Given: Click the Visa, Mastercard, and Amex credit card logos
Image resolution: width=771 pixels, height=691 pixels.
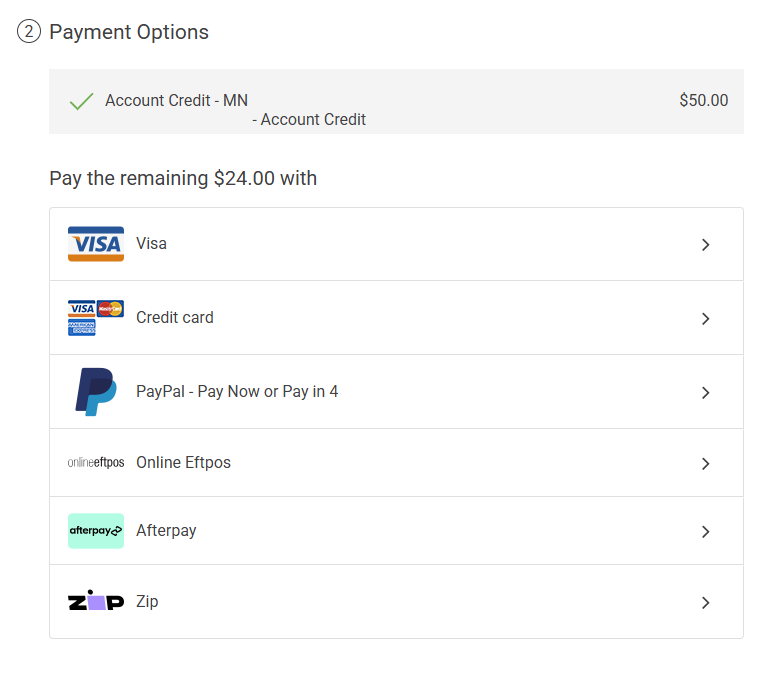Looking at the screenshot, I should pyautogui.click(x=96, y=318).
